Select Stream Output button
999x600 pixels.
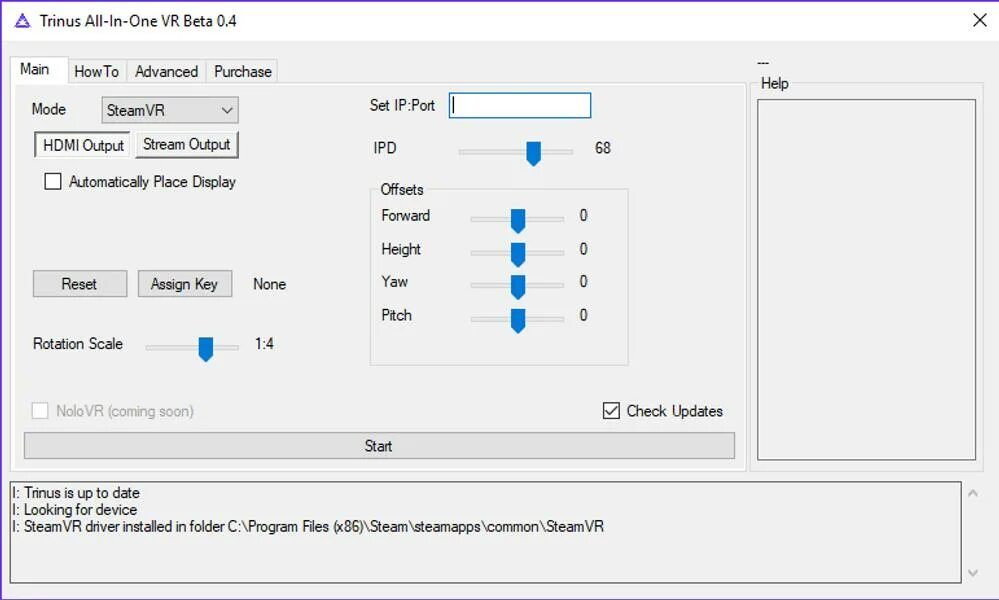187,145
